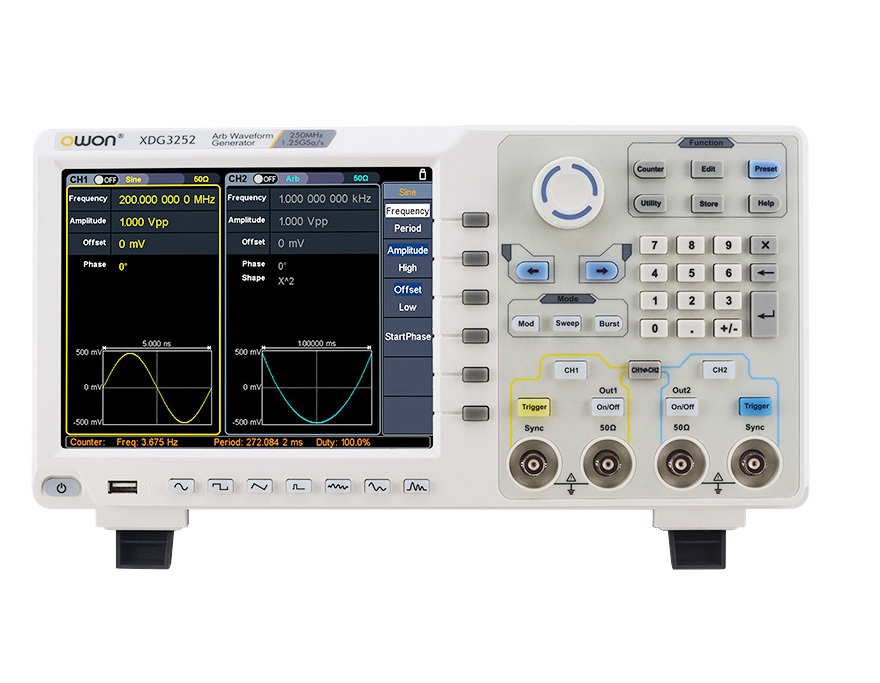
Task: Tap the backspace arrow key on keypad
Action: 764,273
